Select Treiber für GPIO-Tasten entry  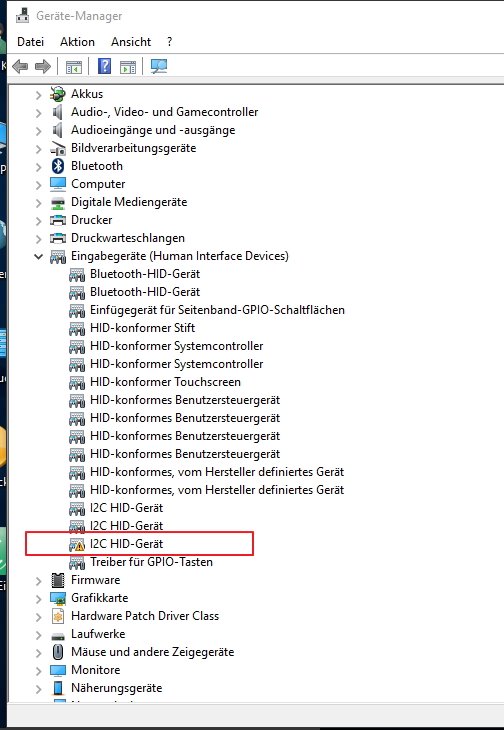[151, 562]
